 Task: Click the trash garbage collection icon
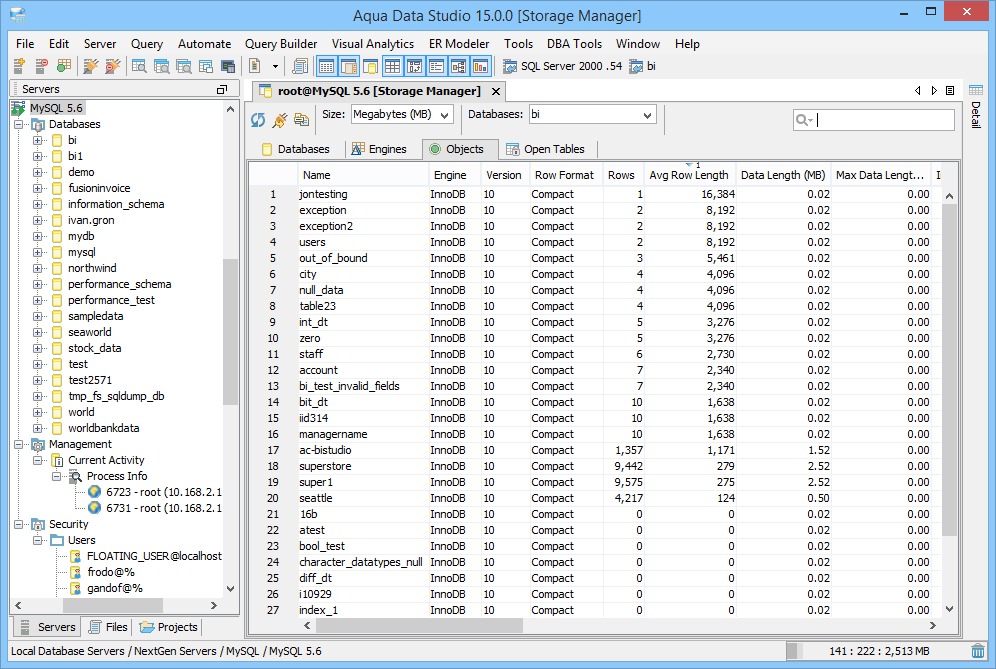point(978,651)
